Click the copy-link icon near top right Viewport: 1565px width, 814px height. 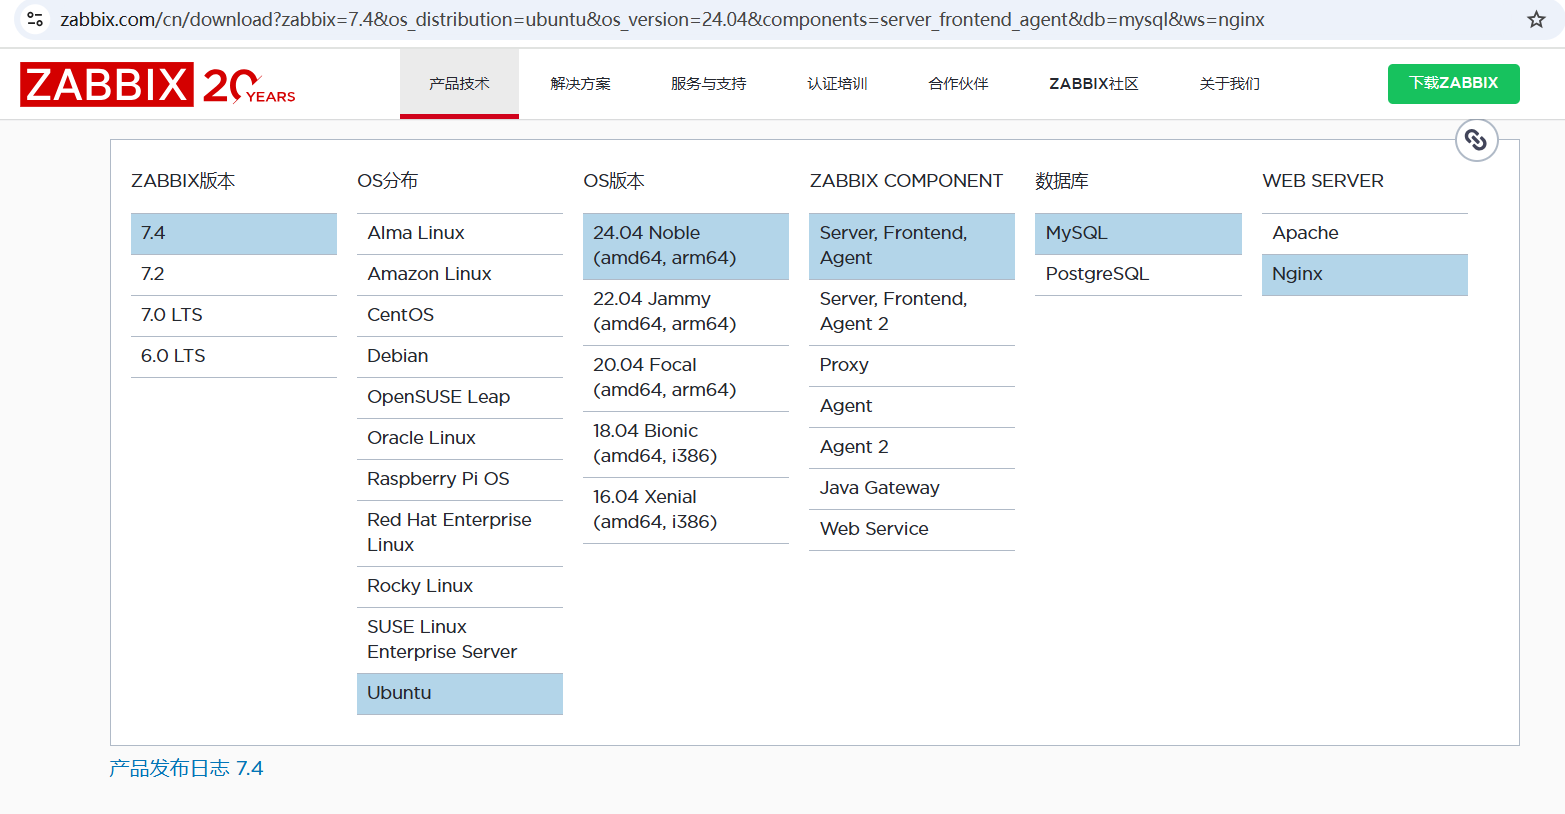pyautogui.click(x=1476, y=140)
